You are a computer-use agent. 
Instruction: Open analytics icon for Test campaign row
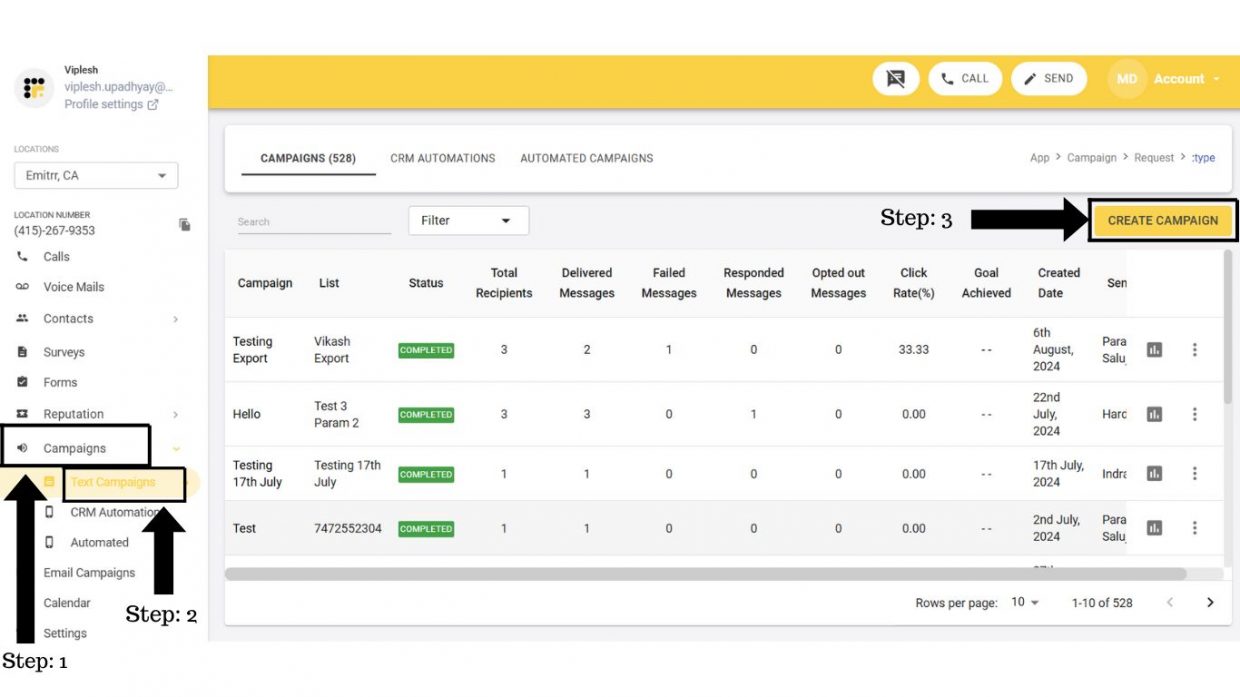click(1154, 528)
